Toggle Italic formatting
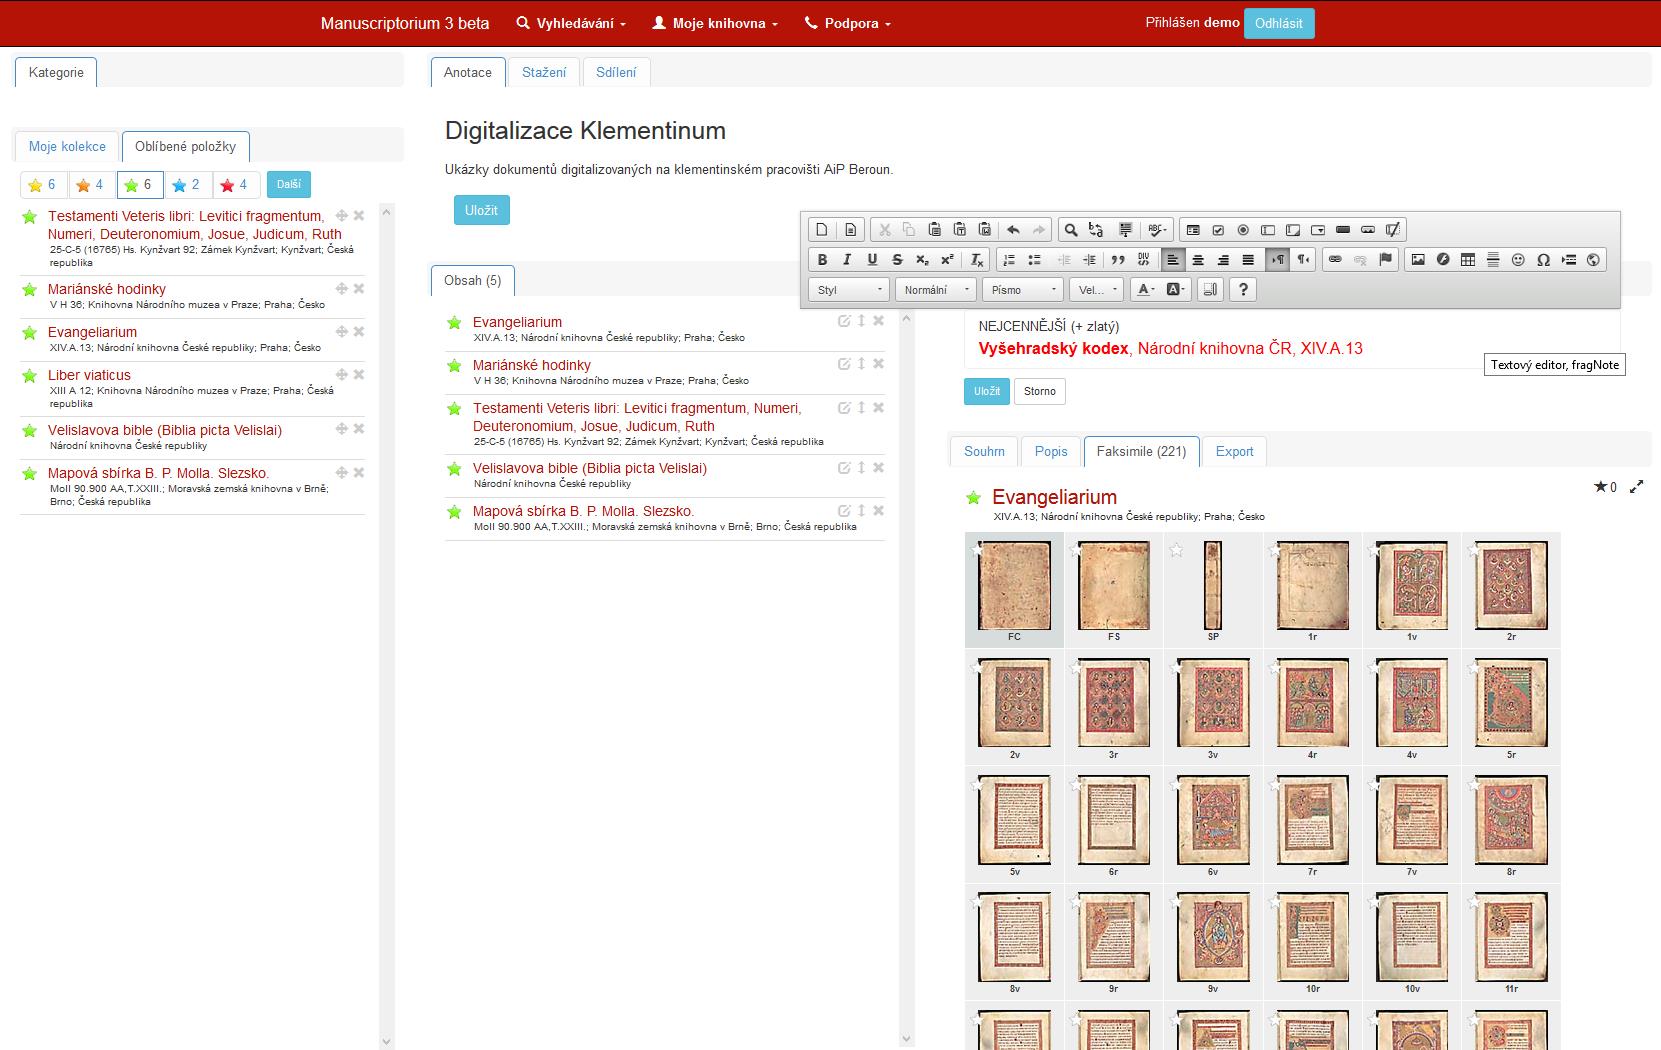 pyautogui.click(x=847, y=259)
